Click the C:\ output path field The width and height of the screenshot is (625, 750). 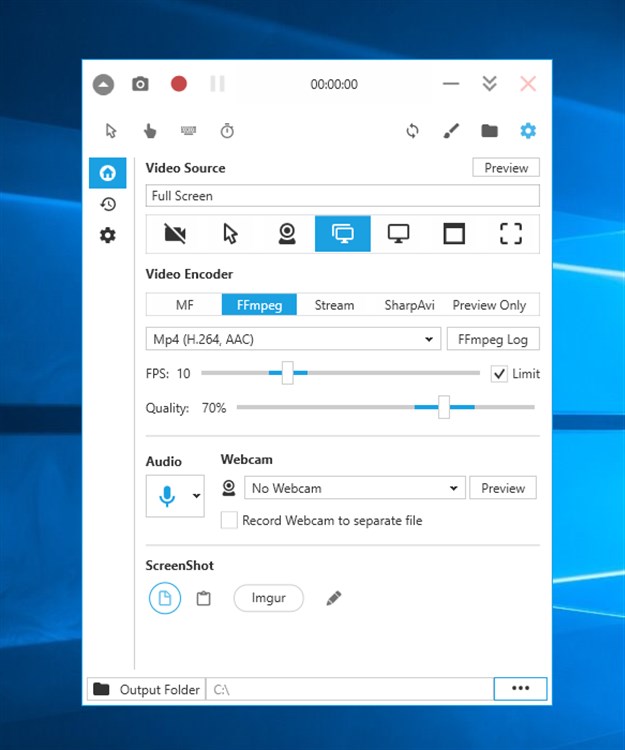[x=350, y=689]
